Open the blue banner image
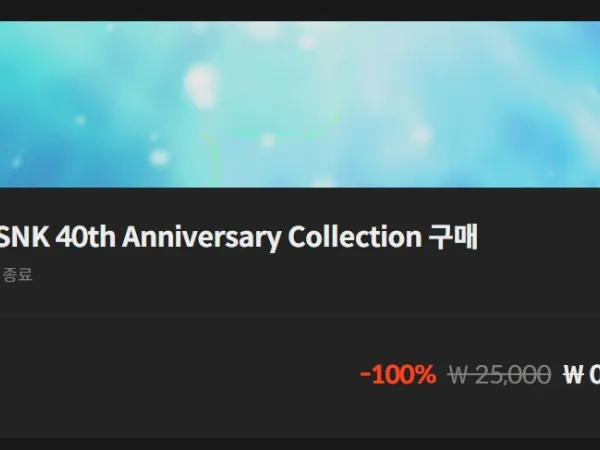 click(x=300, y=104)
